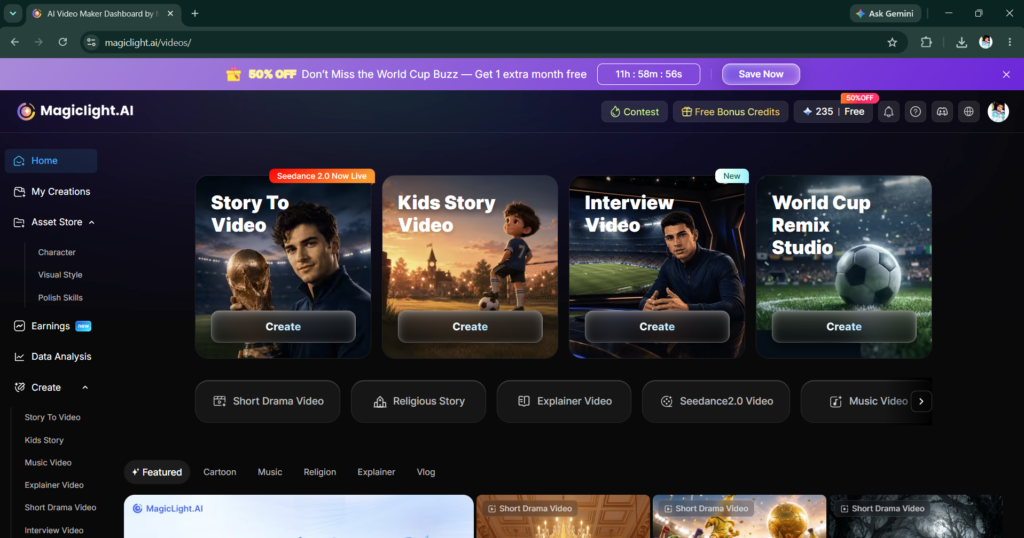The height and width of the screenshot is (538, 1024).
Task: Click Music Video shortcut chip
Action: 867,402
